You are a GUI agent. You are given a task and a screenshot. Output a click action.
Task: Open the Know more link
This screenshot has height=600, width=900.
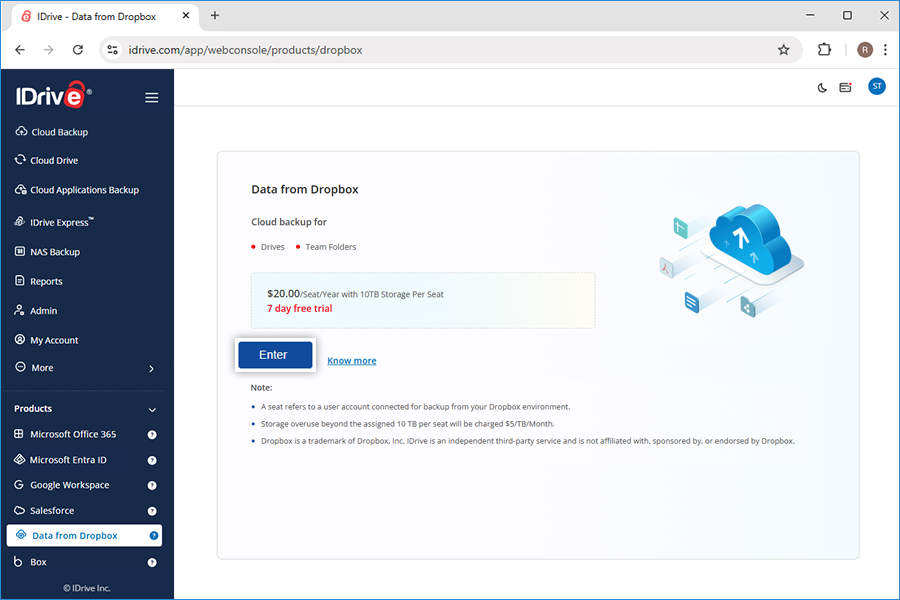pos(352,361)
